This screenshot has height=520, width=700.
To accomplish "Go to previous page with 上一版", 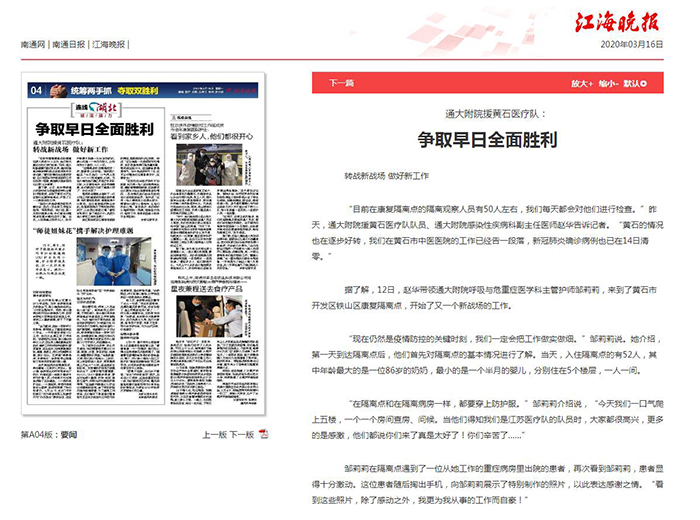I will tap(214, 435).
